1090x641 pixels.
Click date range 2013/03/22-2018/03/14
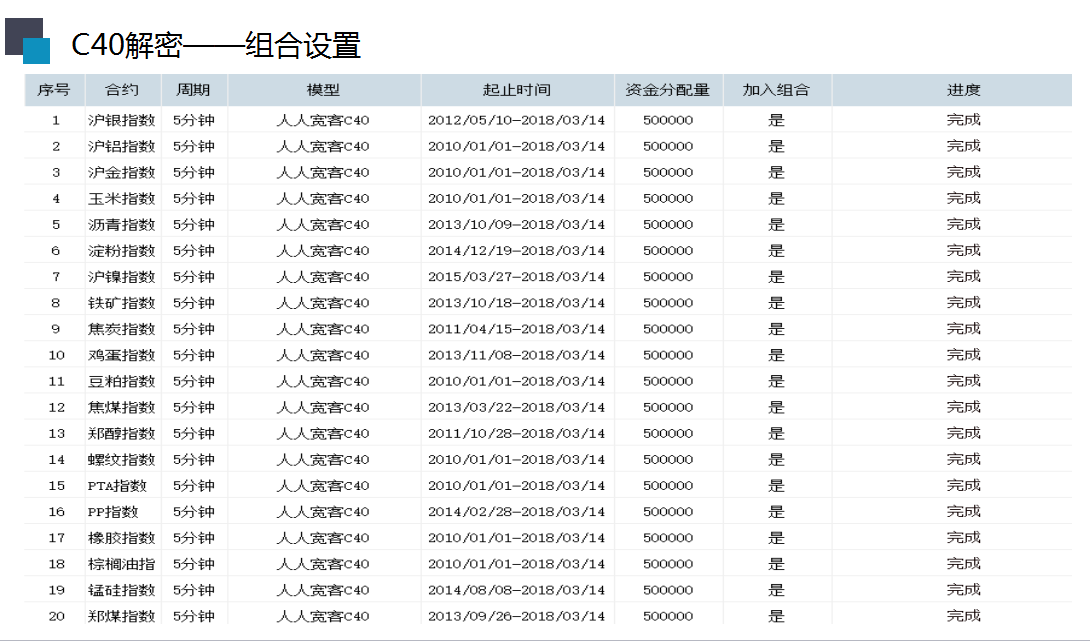(x=516, y=407)
